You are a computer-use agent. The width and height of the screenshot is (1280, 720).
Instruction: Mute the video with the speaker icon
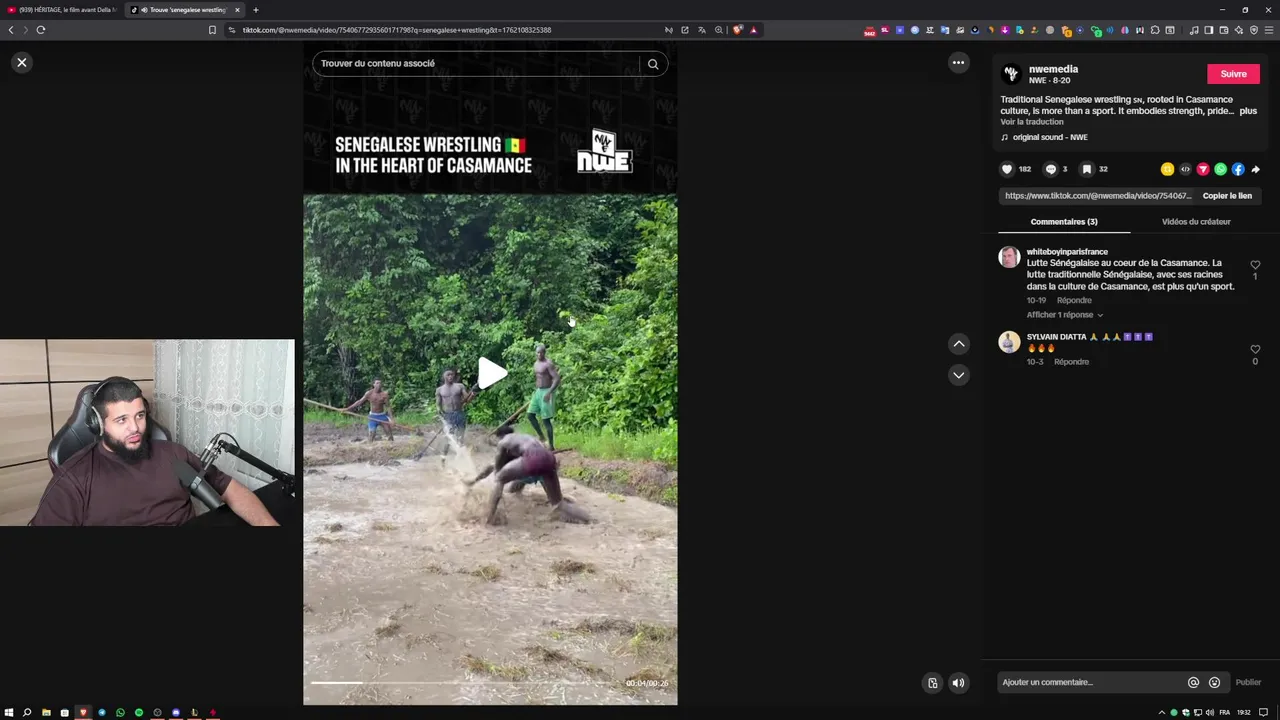coord(958,683)
